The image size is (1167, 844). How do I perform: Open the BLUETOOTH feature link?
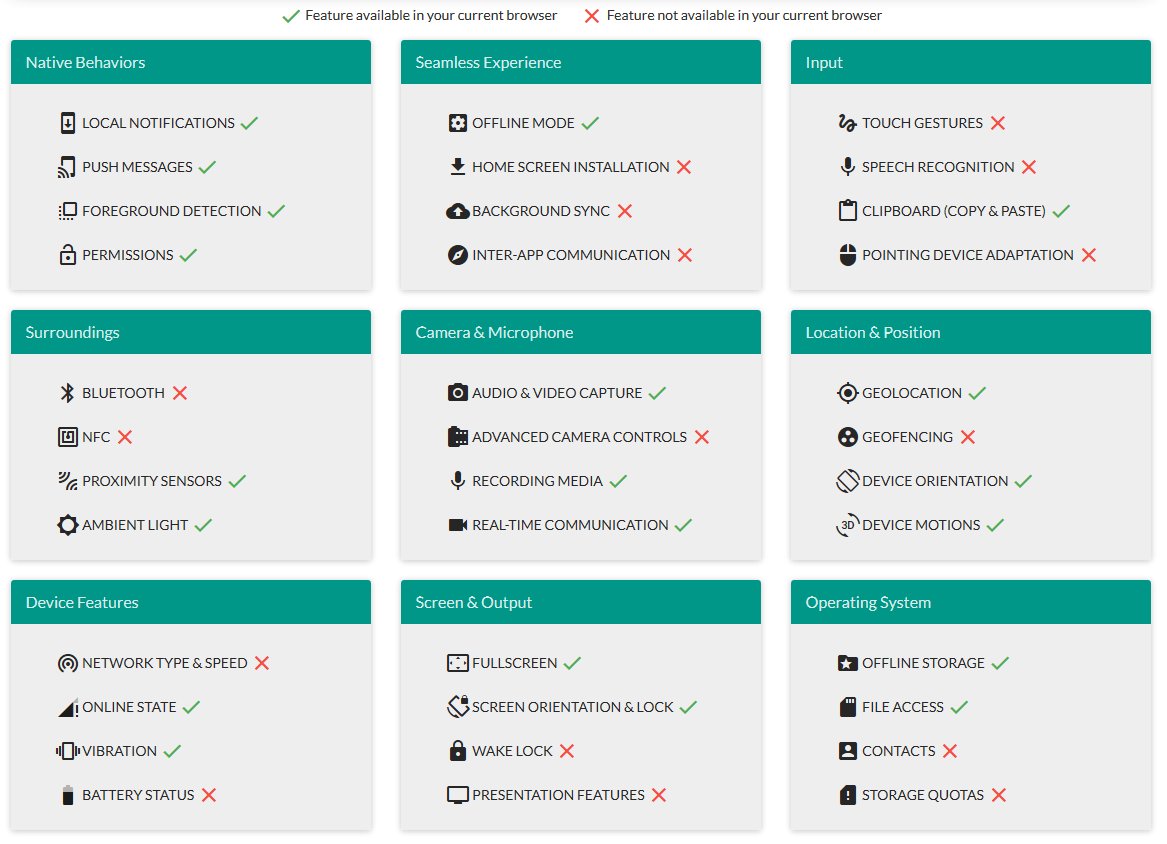(124, 392)
